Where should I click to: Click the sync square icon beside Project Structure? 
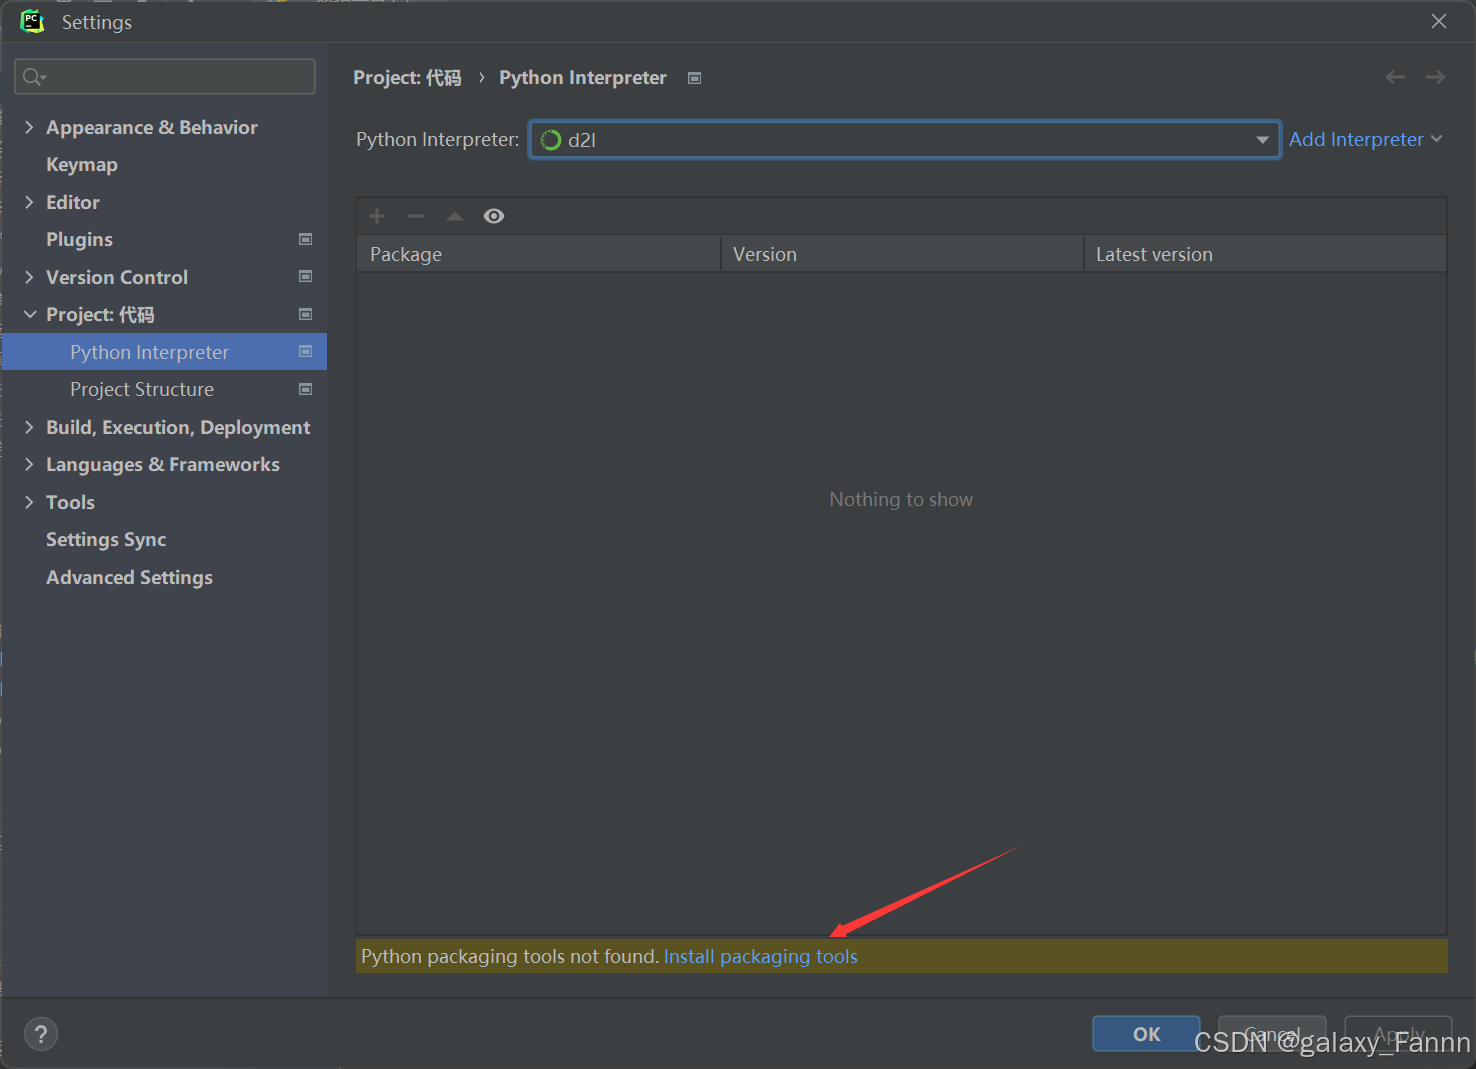(305, 389)
